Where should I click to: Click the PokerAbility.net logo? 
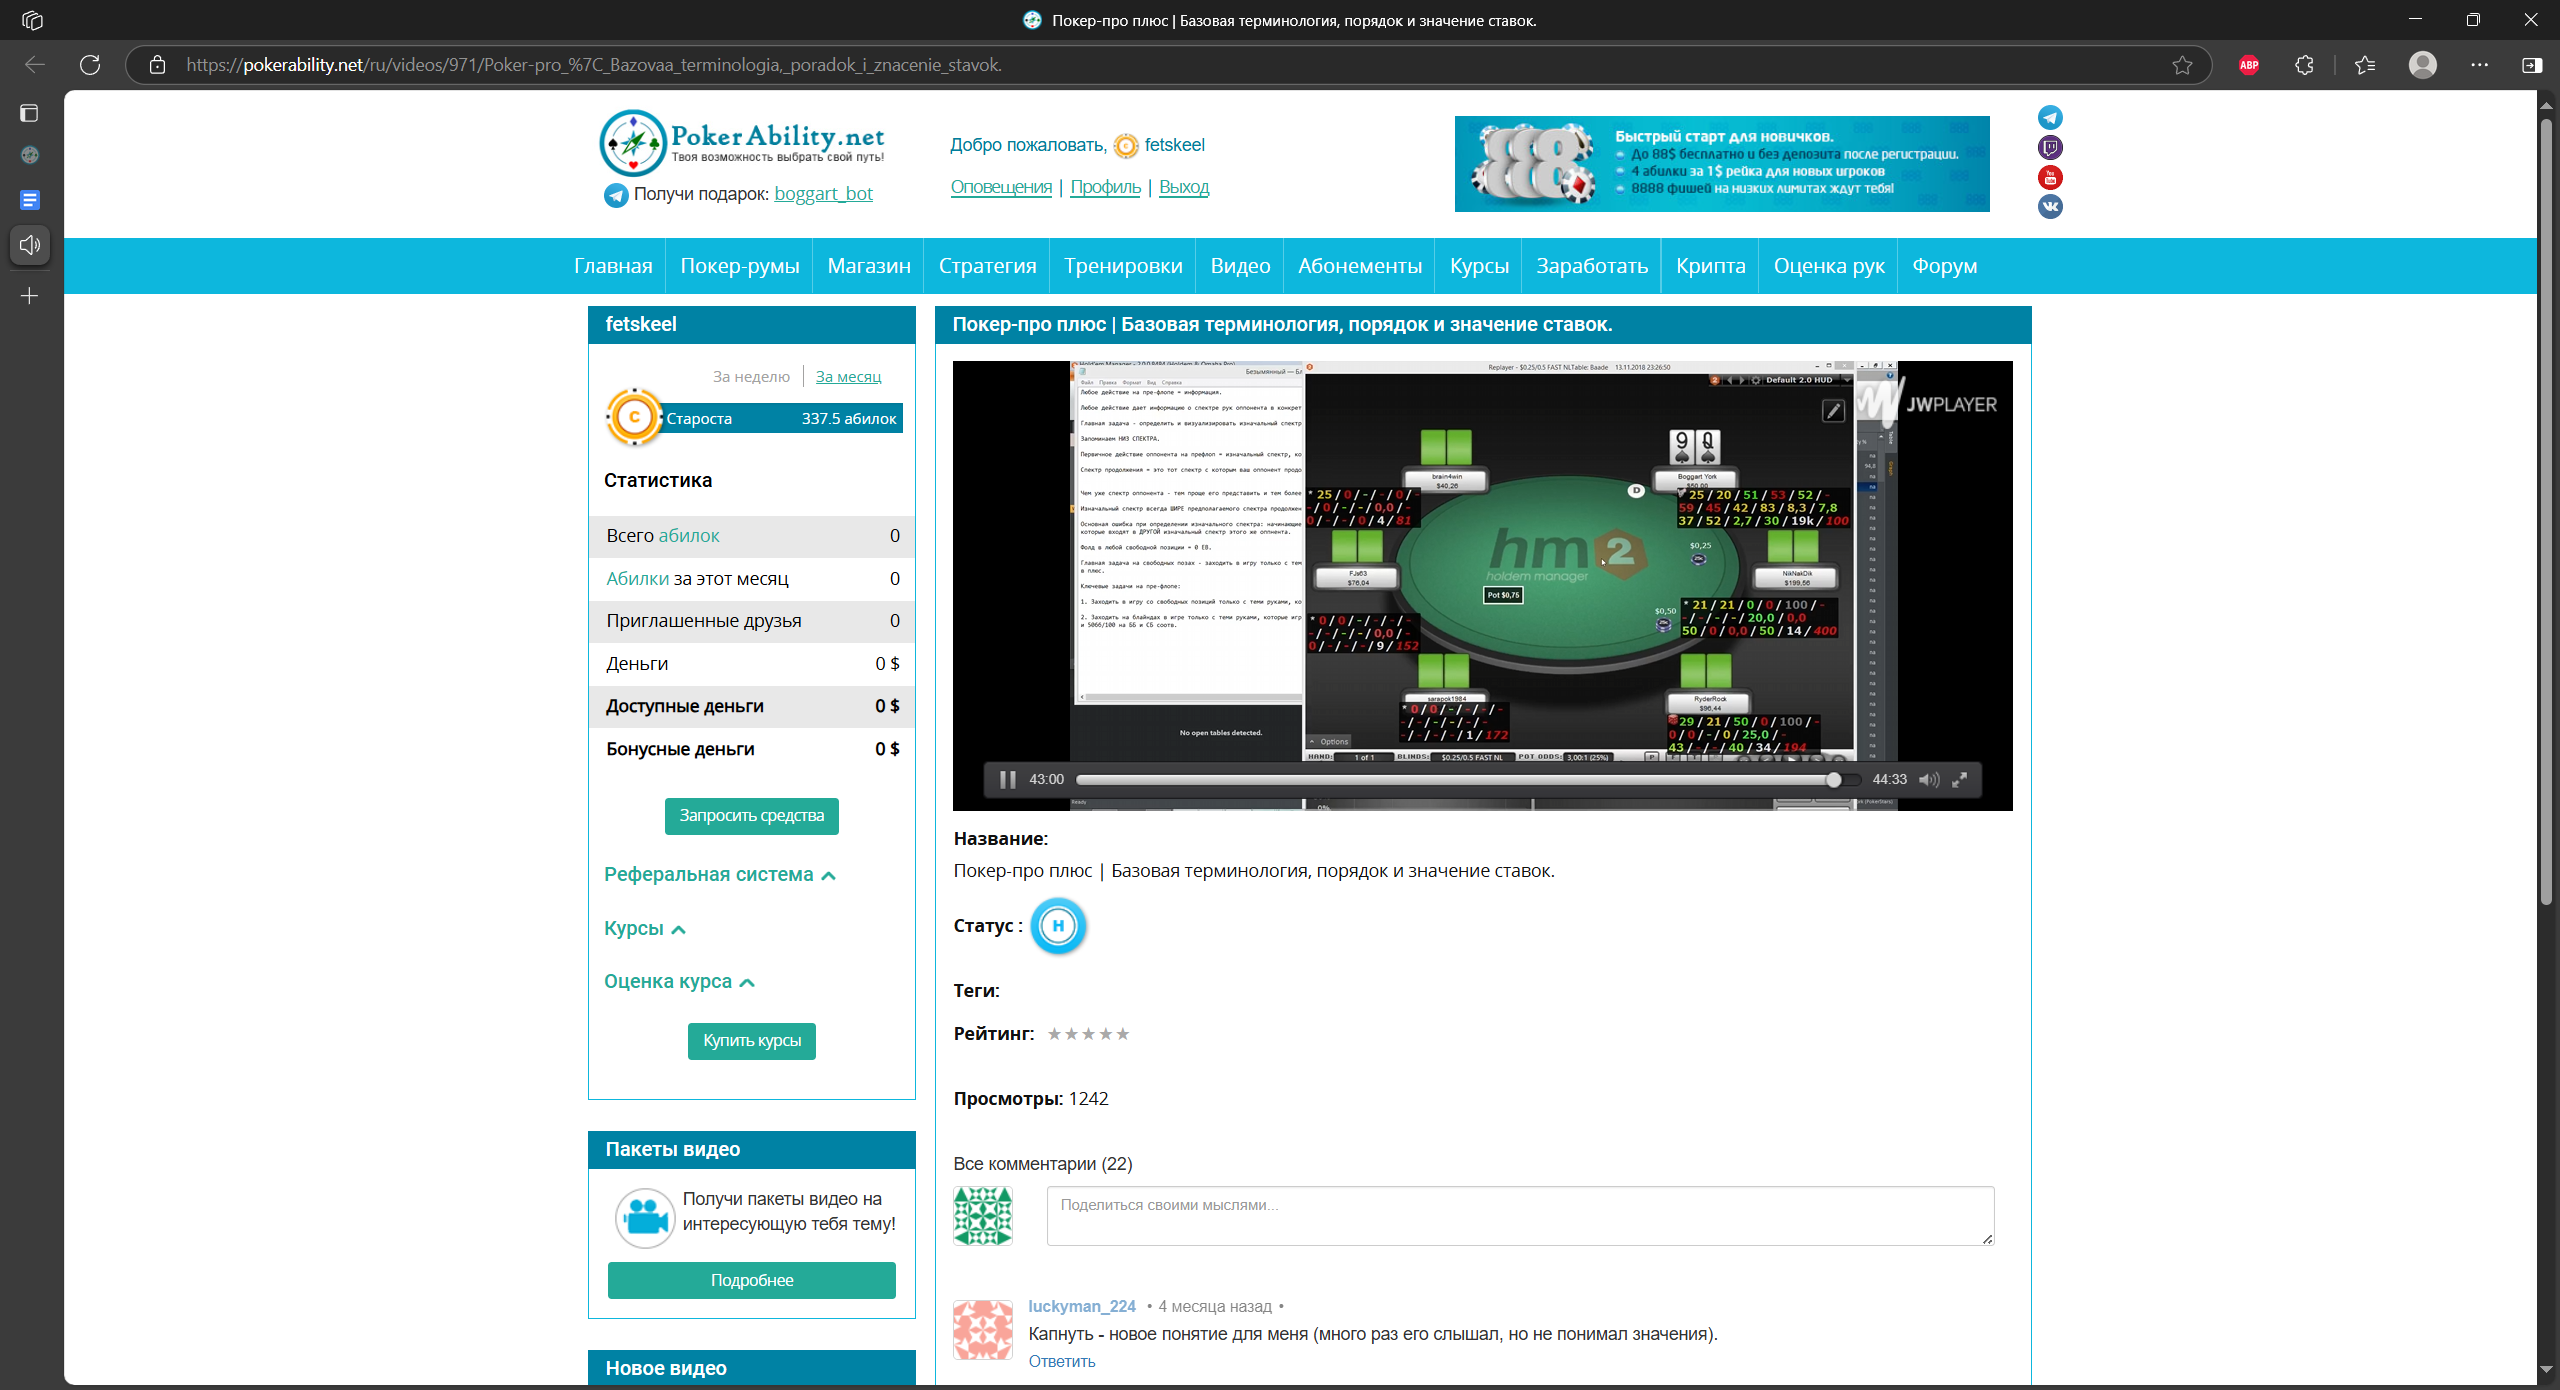click(742, 142)
